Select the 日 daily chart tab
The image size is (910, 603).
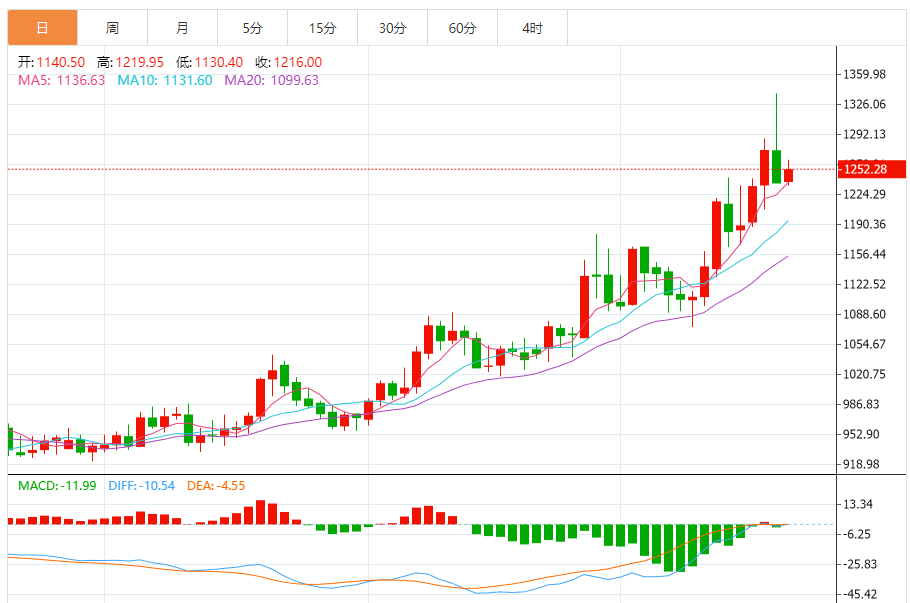click(42, 27)
